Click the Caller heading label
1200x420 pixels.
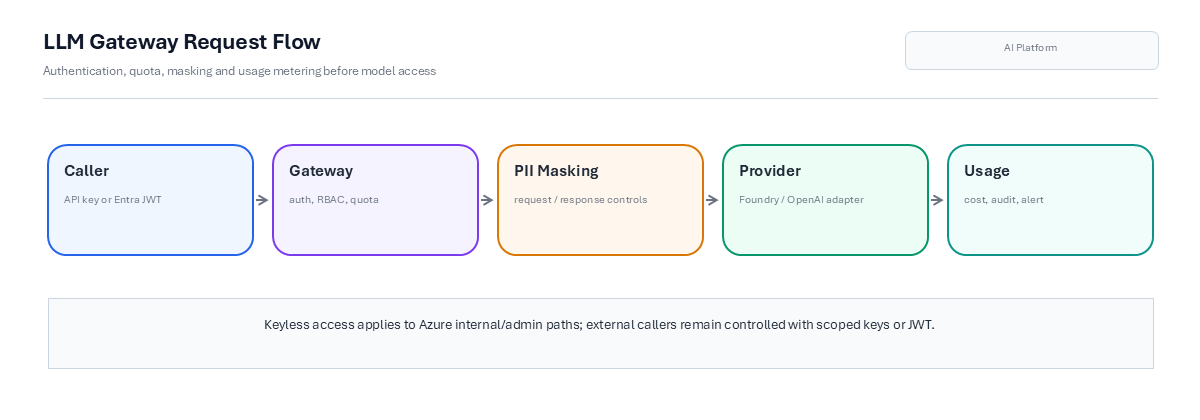(87, 171)
